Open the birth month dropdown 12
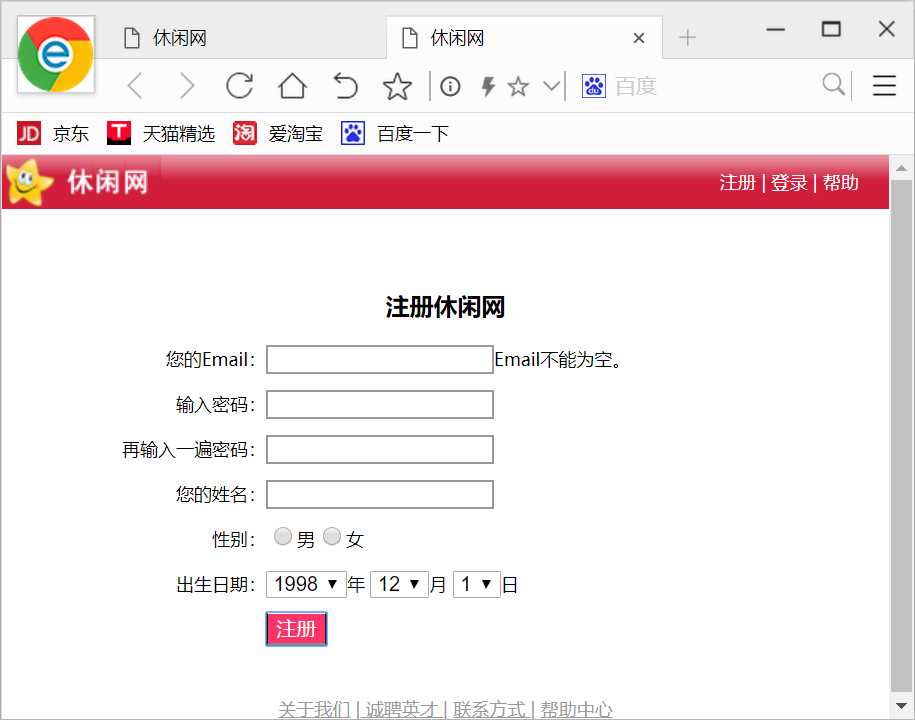The width and height of the screenshot is (915, 720). tap(400, 584)
